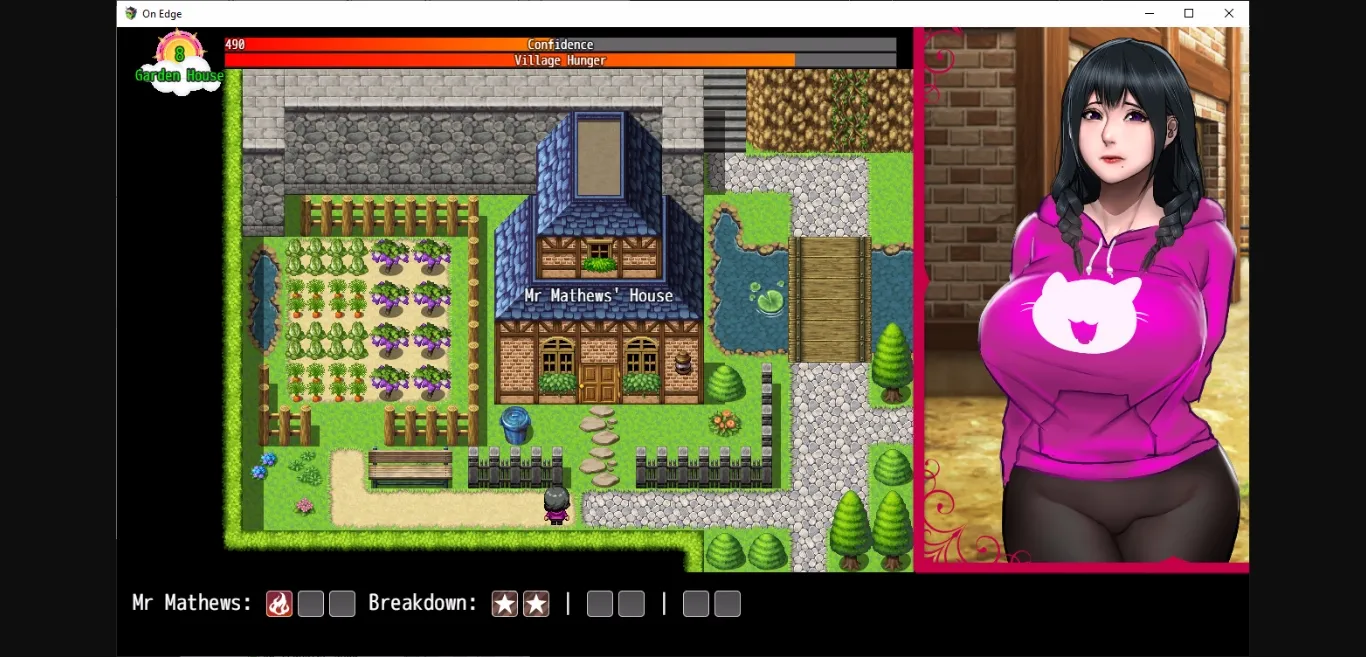The image size is (1366, 657).
Task: Click the Mr Mathews' House label
Action: coord(599,296)
